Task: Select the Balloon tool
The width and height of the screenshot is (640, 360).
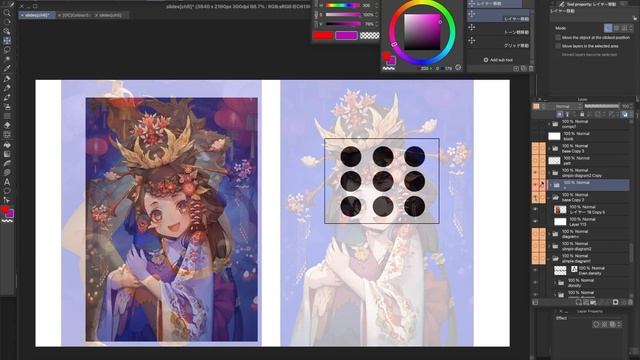Action: pos(7,191)
